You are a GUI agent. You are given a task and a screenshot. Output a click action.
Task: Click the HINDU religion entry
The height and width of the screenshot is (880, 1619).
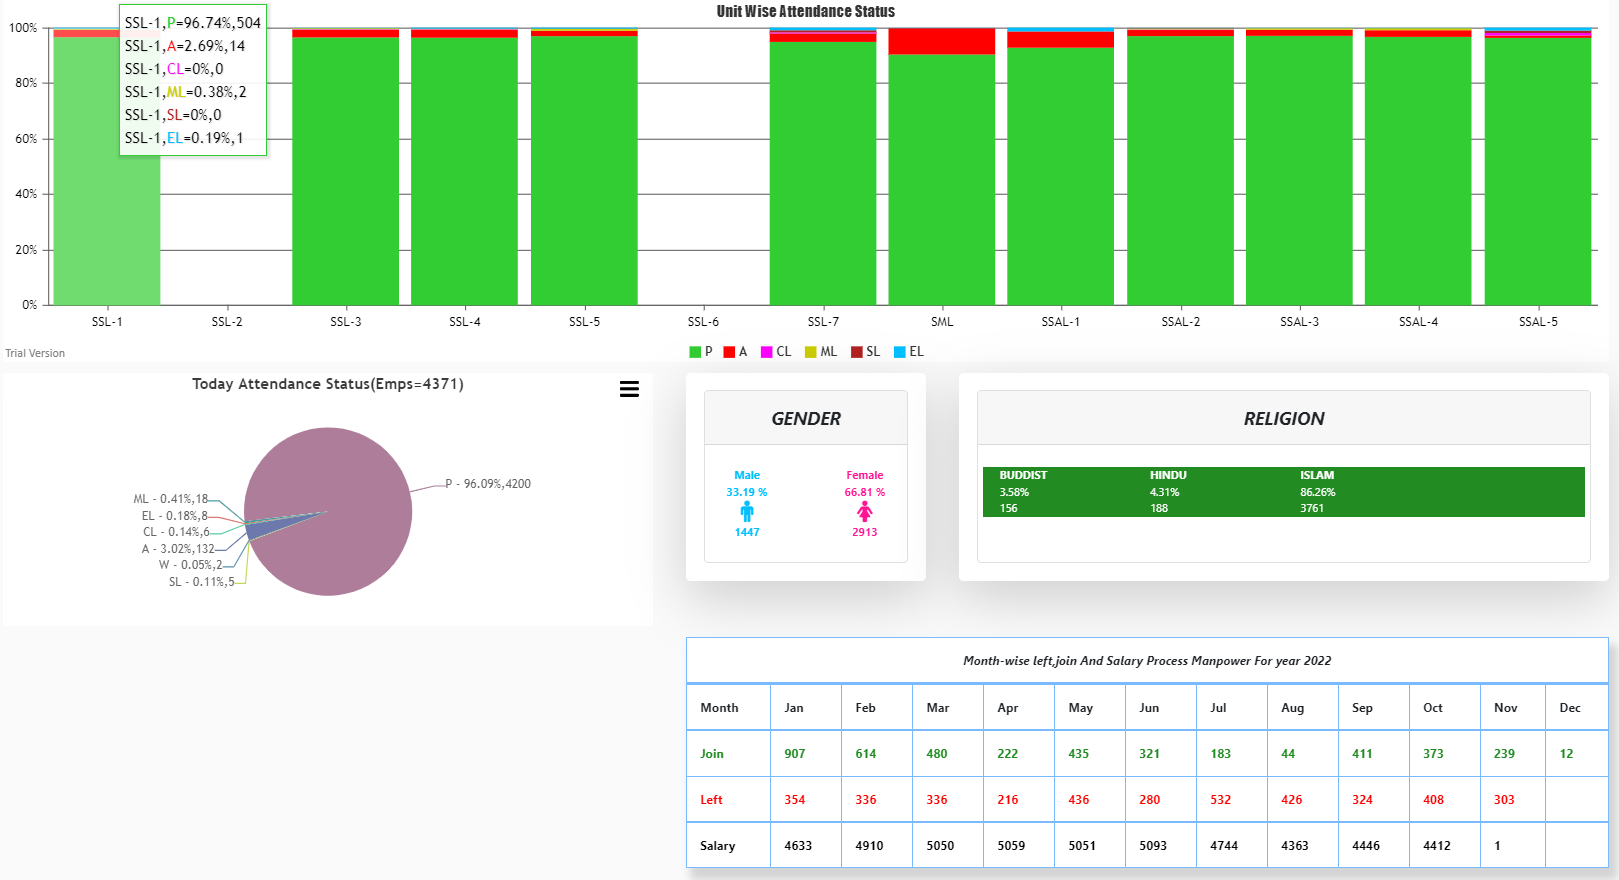point(1167,491)
